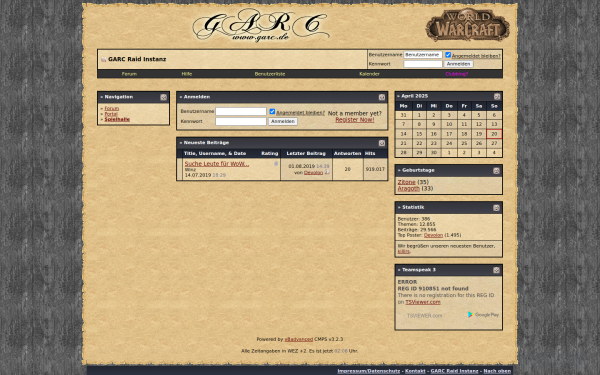Collapse the Neueste Beiträge panel
Screen dimensions: 600x375
point(382,143)
